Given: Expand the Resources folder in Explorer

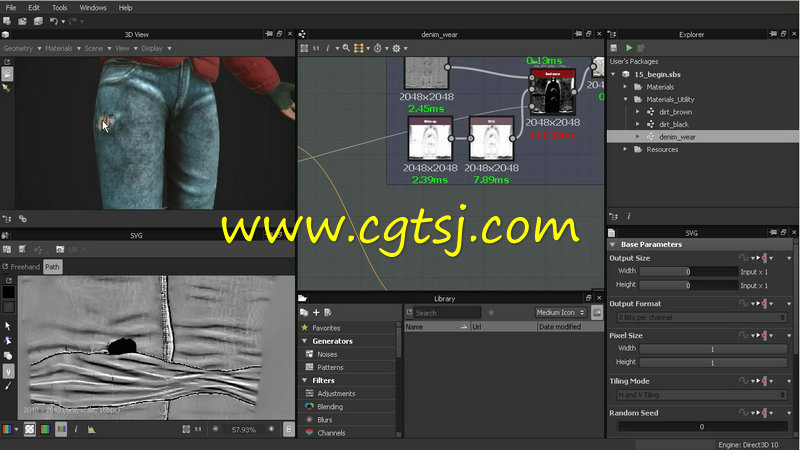Looking at the screenshot, I should click(625, 149).
